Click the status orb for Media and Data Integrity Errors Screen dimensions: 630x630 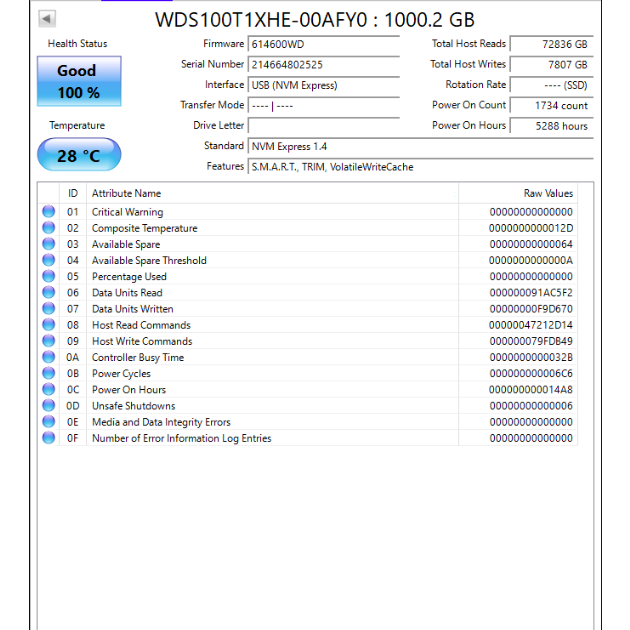pos(49,421)
